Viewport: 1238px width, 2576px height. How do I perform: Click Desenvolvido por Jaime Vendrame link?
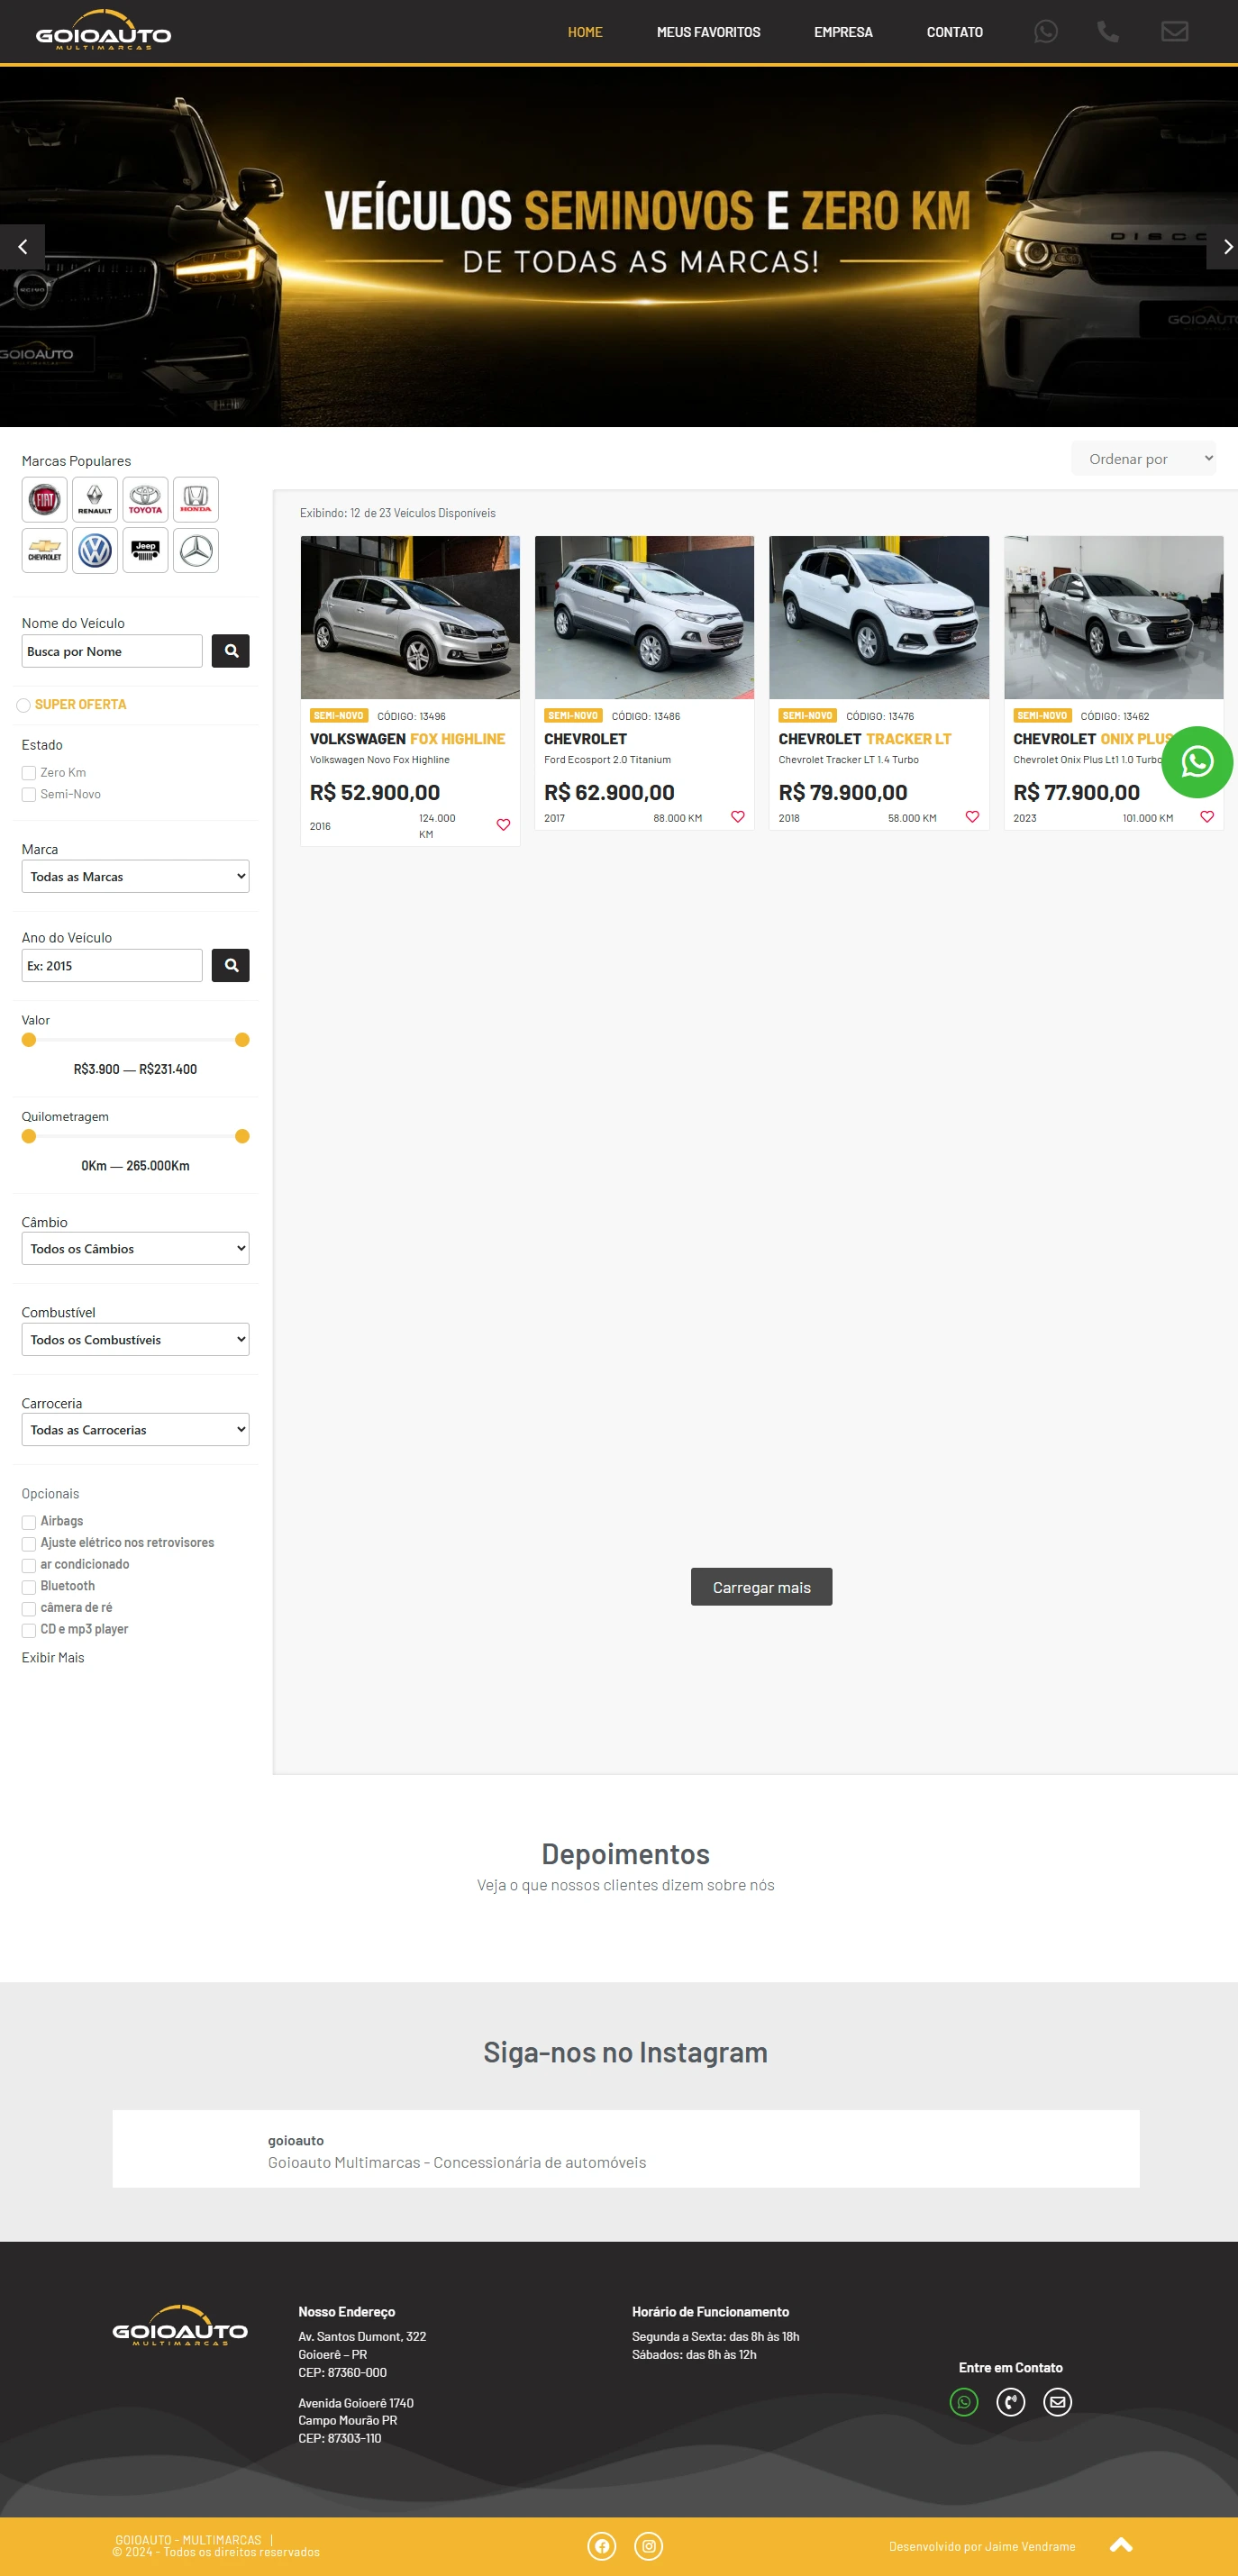click(982, 2546)
